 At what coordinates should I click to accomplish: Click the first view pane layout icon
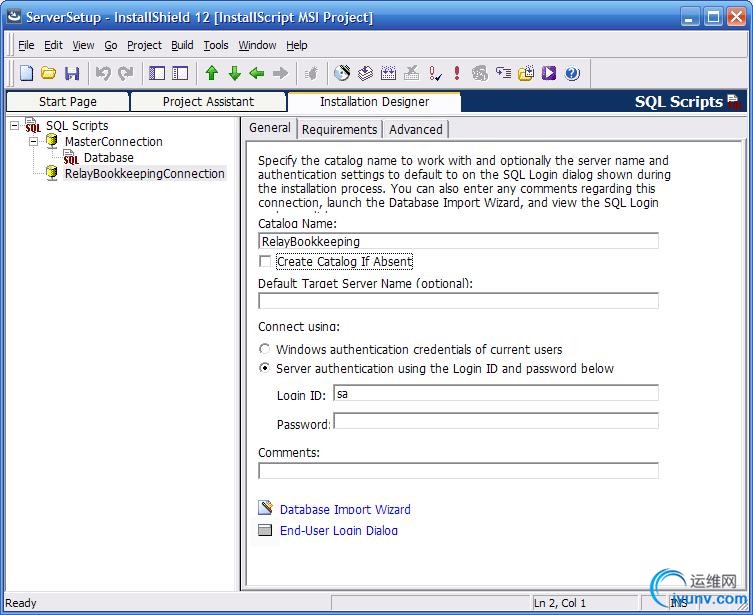tap(157, 73)
